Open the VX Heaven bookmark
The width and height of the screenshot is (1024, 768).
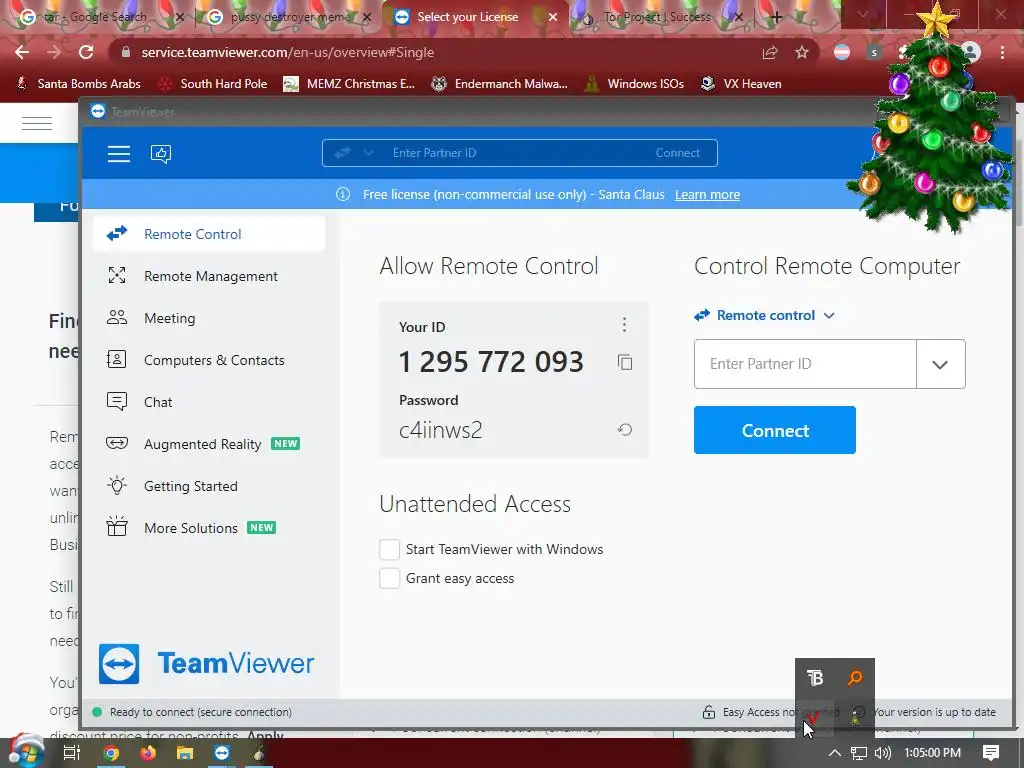(x=741, y=84)
